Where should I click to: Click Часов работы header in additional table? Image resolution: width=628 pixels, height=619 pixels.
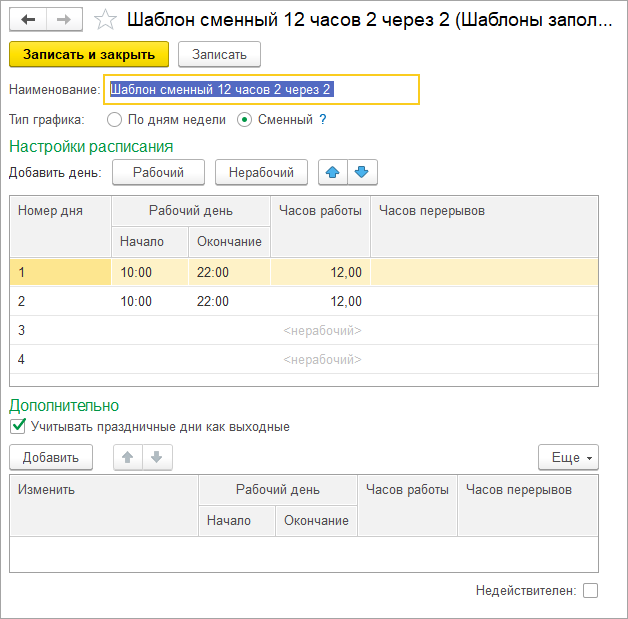point(407,505)
